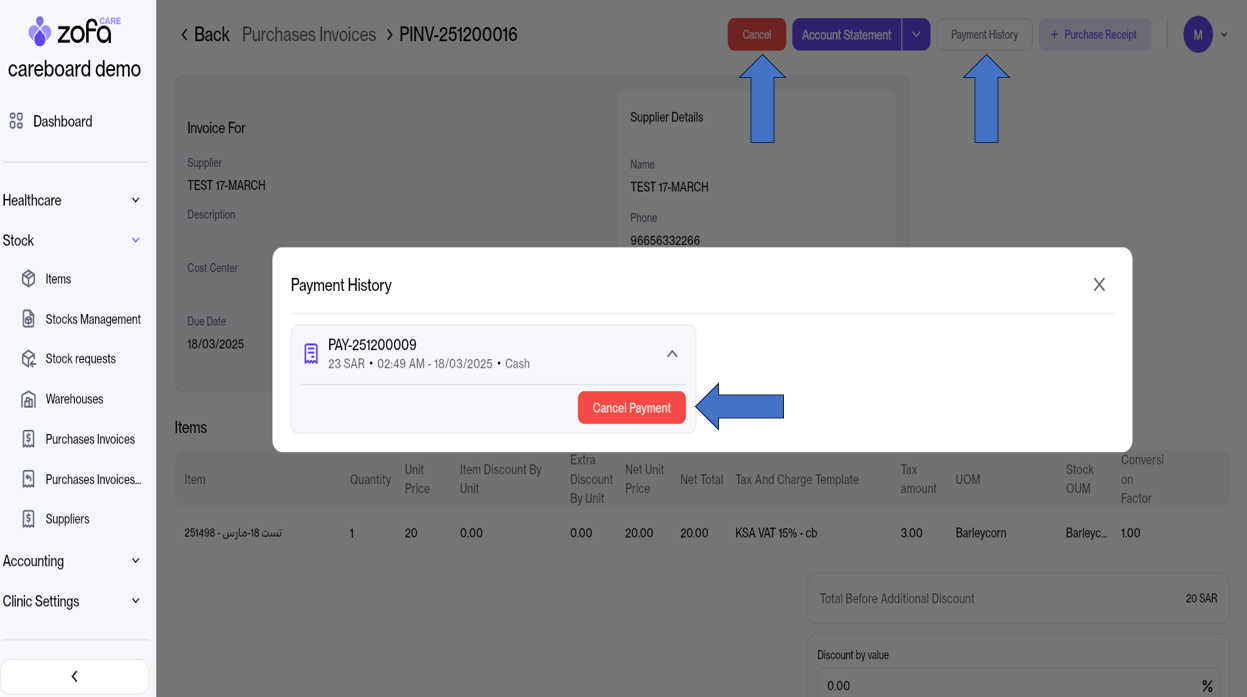Click the red Cancel invoice button
Image resolution: width=1247 pixels, height=697 pixels.
point(756,35)
